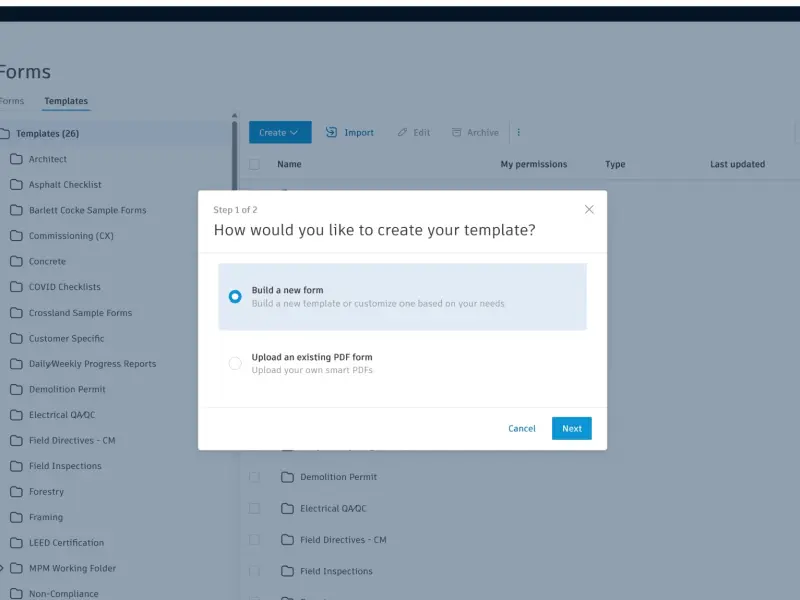The image size is (800, 600).
Task: Open Barlett Cocke Sample Forms folder
Action: click(87, 210)
